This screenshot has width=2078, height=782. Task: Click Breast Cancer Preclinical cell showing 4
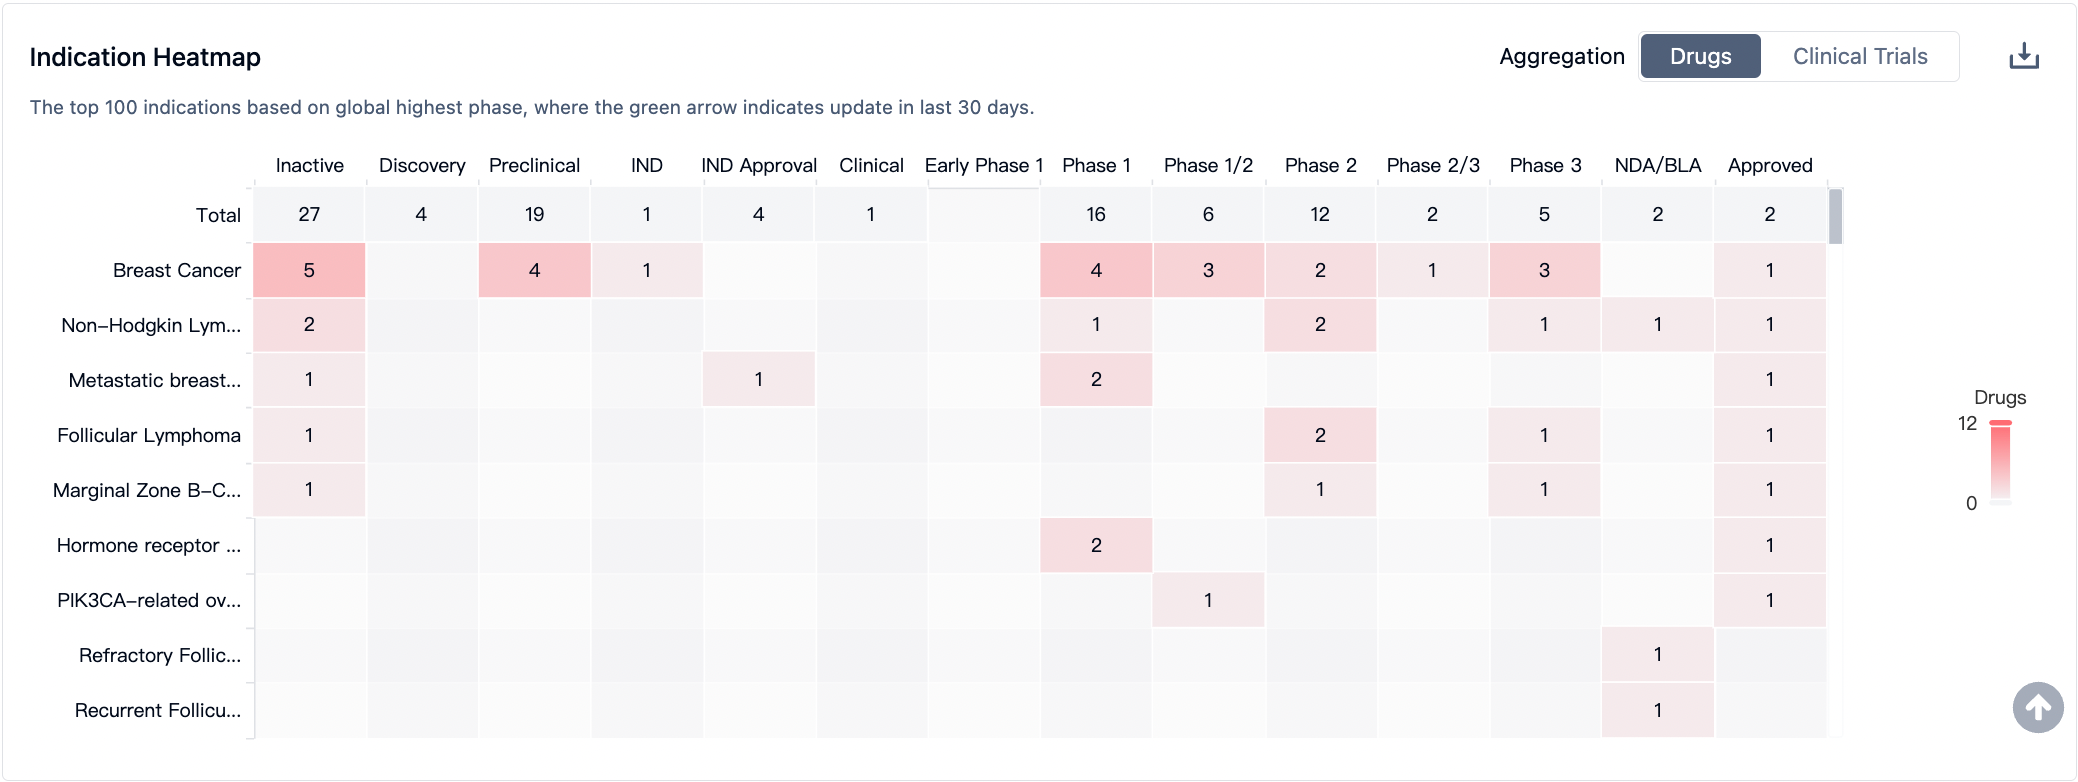[x=534, y=270]
